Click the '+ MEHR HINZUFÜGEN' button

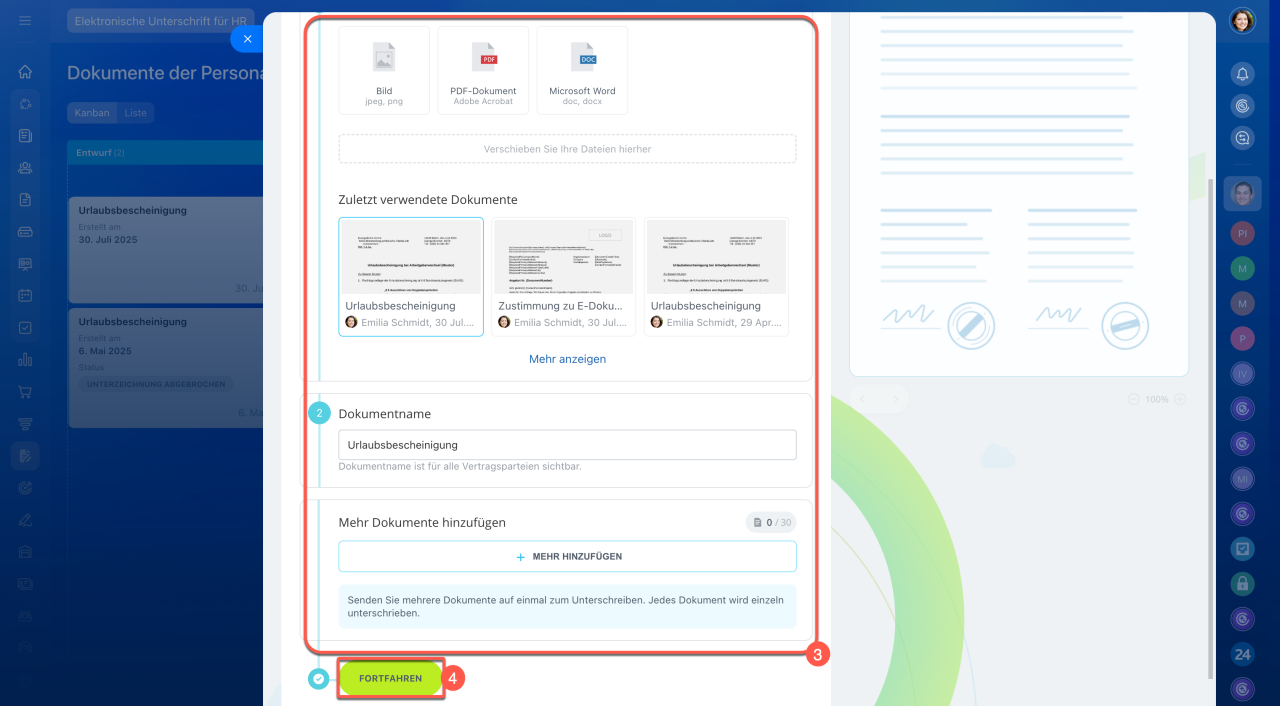tap(567, 556)
